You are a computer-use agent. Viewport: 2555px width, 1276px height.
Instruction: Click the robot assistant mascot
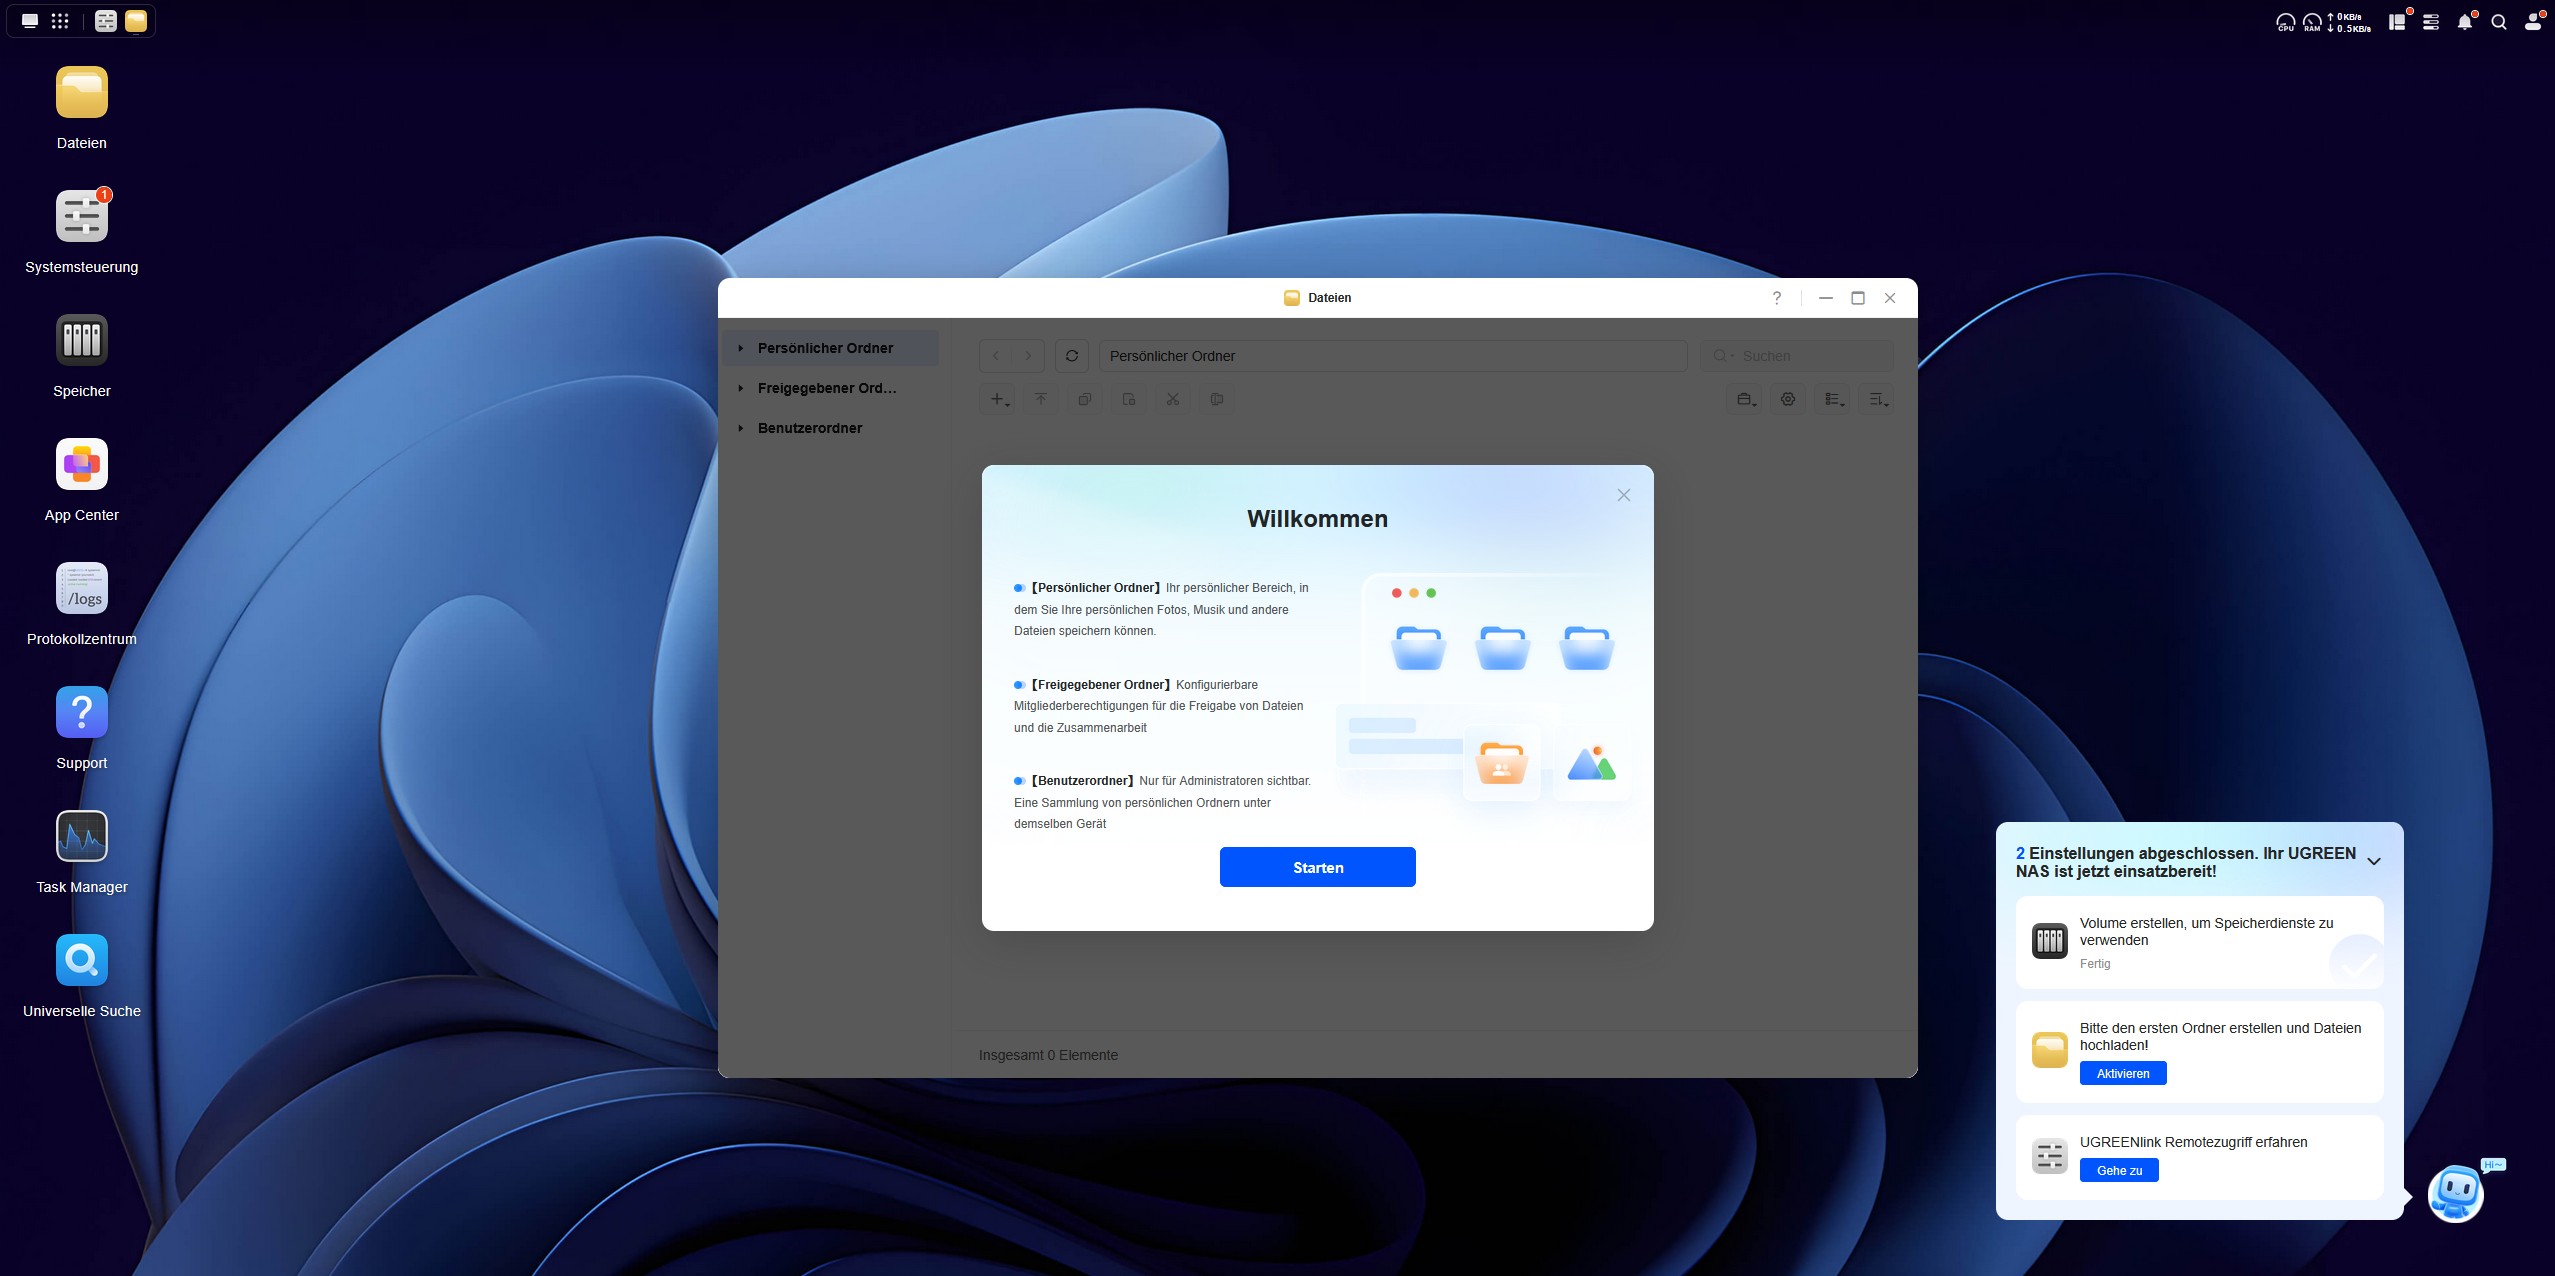click(2455, 1193)
